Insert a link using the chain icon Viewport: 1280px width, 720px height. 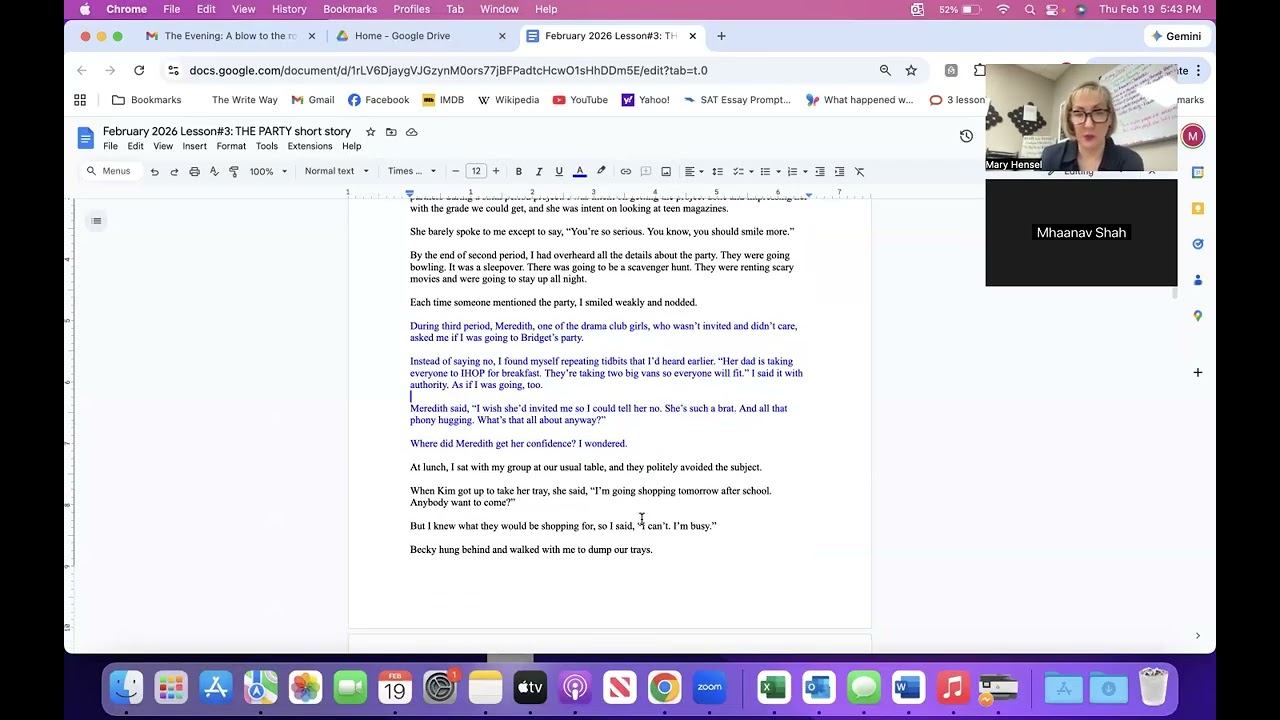pyautogui.click(x=626, y=171)
